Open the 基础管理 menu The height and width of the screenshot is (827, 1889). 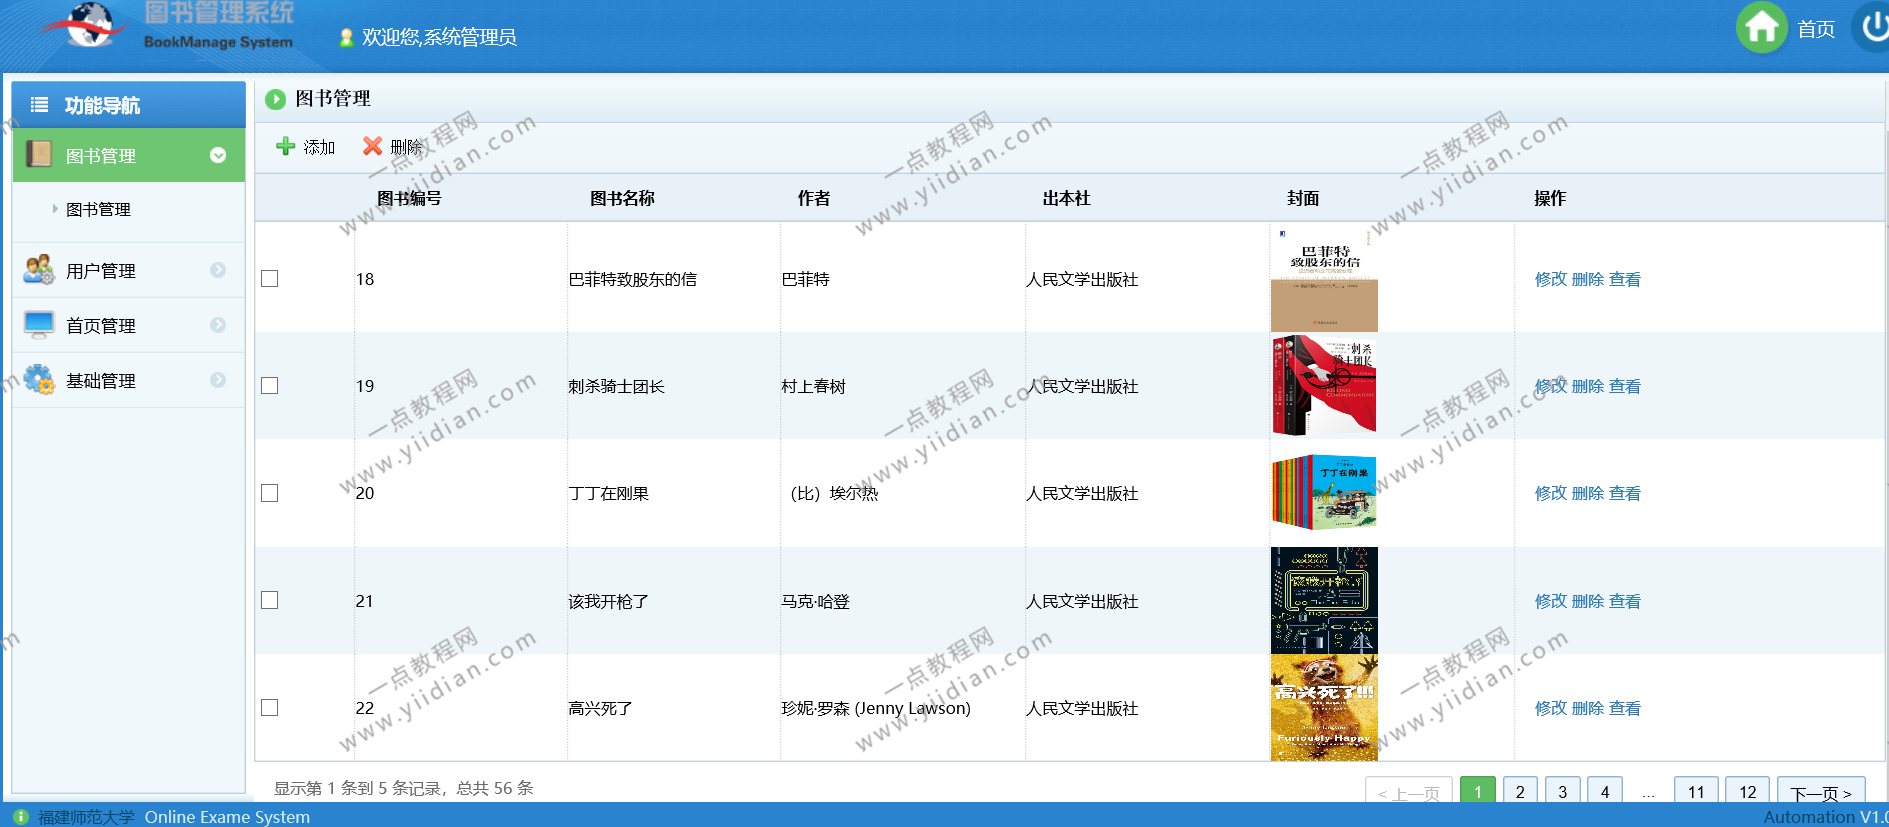pos(129,380)
